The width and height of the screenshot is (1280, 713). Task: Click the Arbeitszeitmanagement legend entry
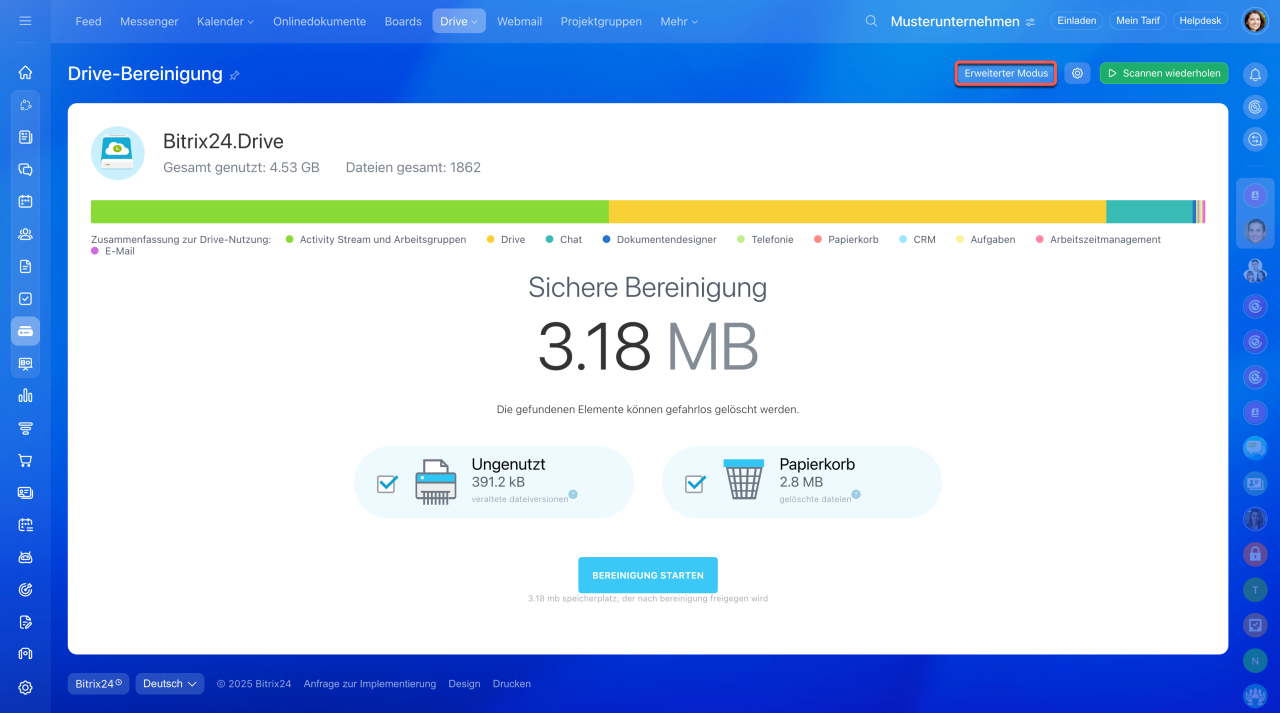1098,240
